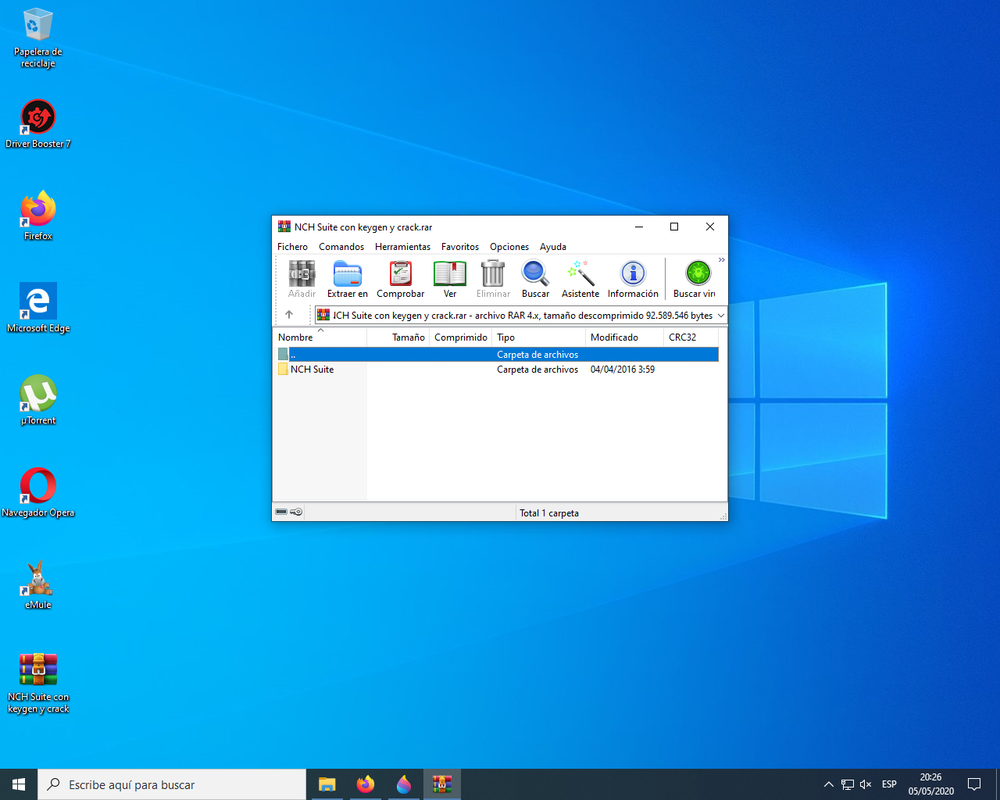The width and height of the screenshot is (1000, 800).
Task: Open Firefox from taskbar
Action: coord(365,784)
